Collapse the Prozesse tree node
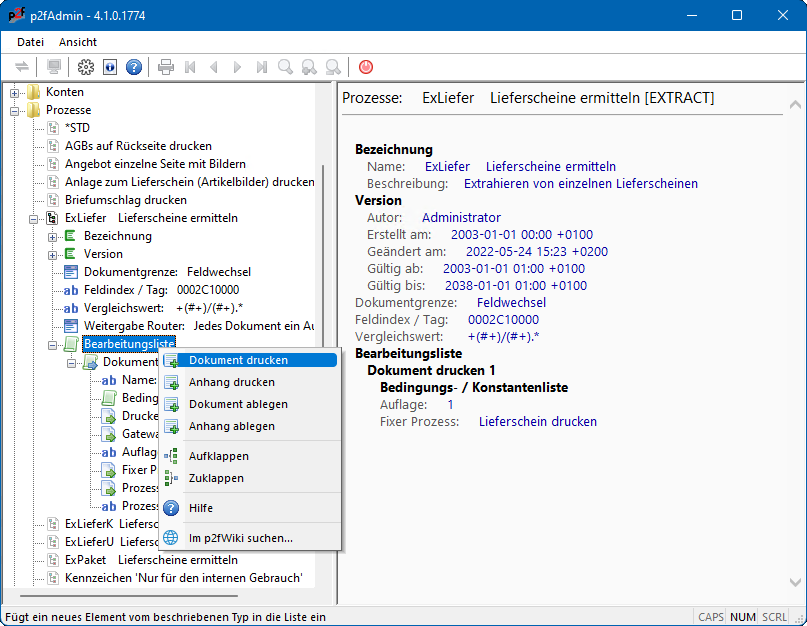807x626 pixels. (x=15, y=110)
